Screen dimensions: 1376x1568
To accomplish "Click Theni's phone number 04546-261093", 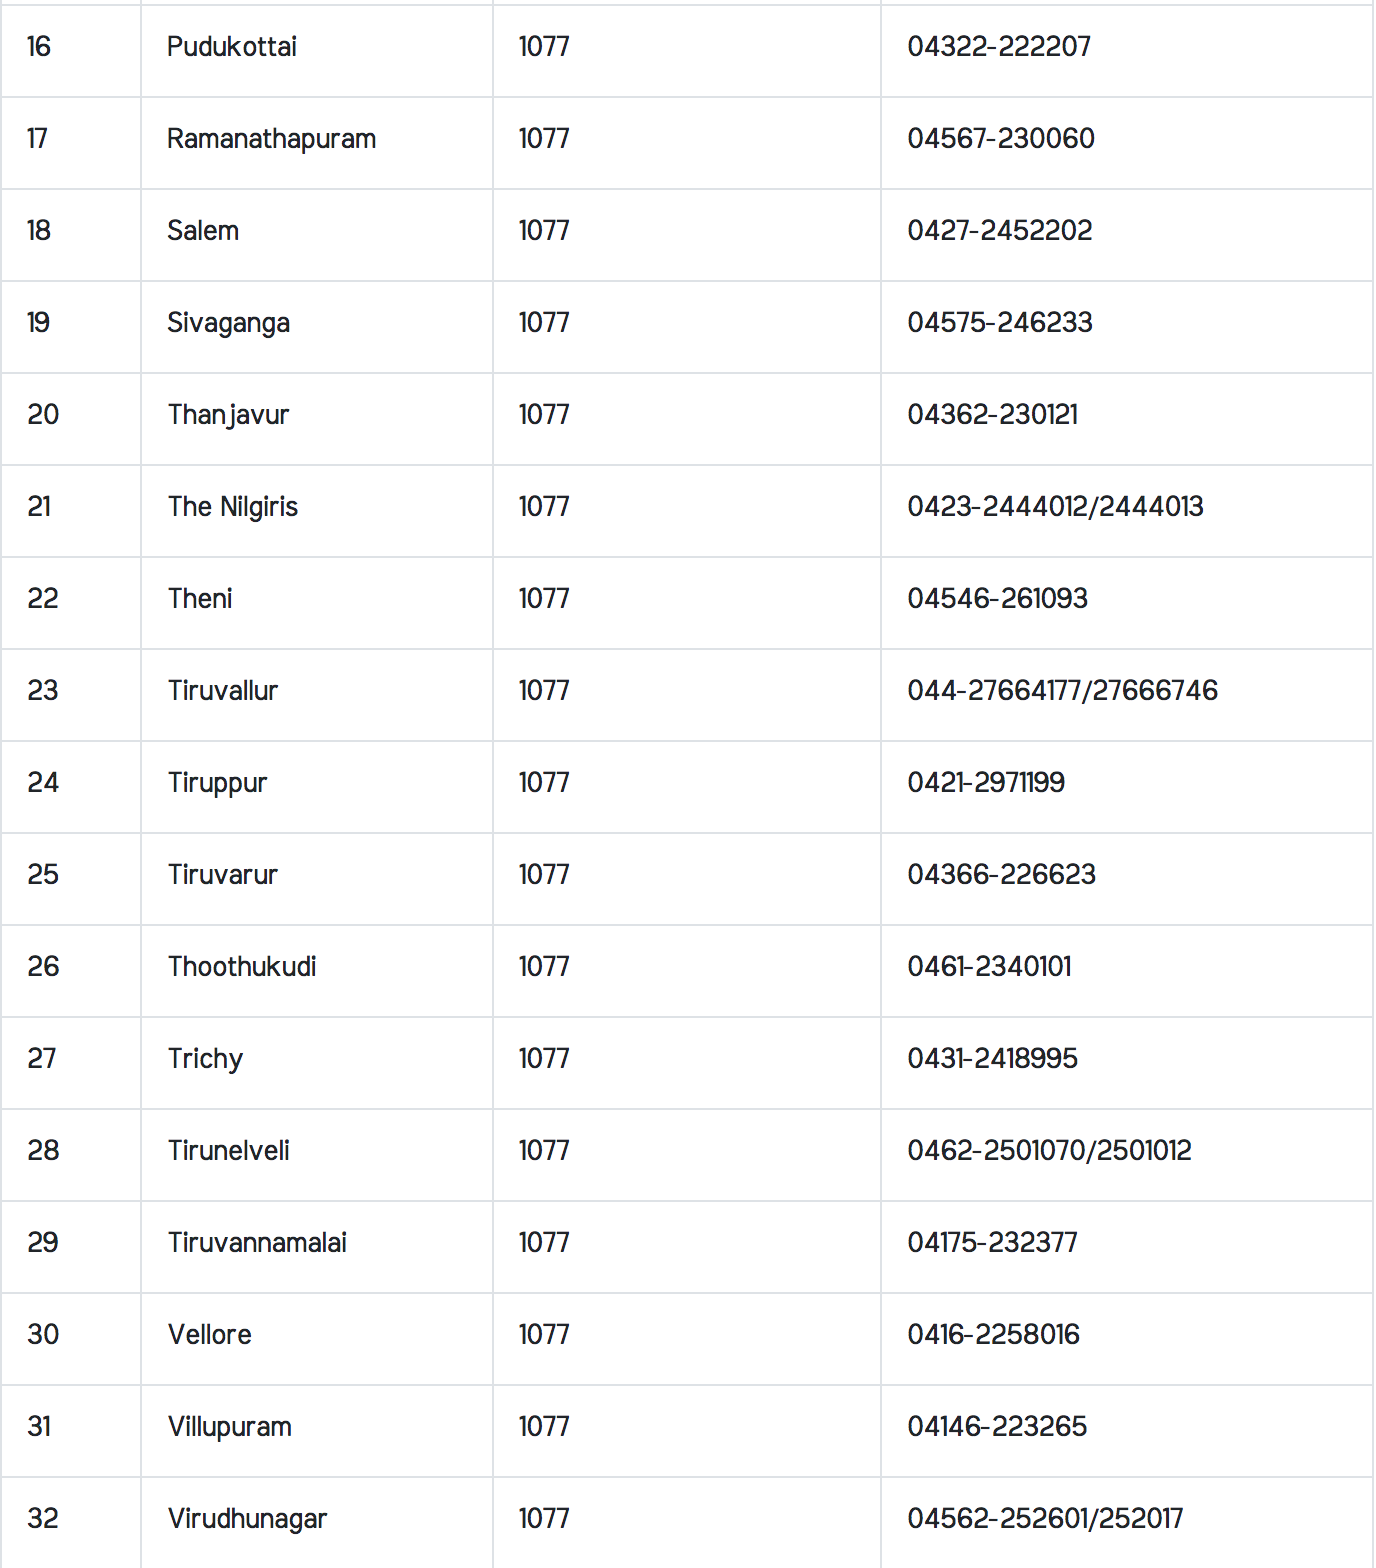I will tap(997, 599).
